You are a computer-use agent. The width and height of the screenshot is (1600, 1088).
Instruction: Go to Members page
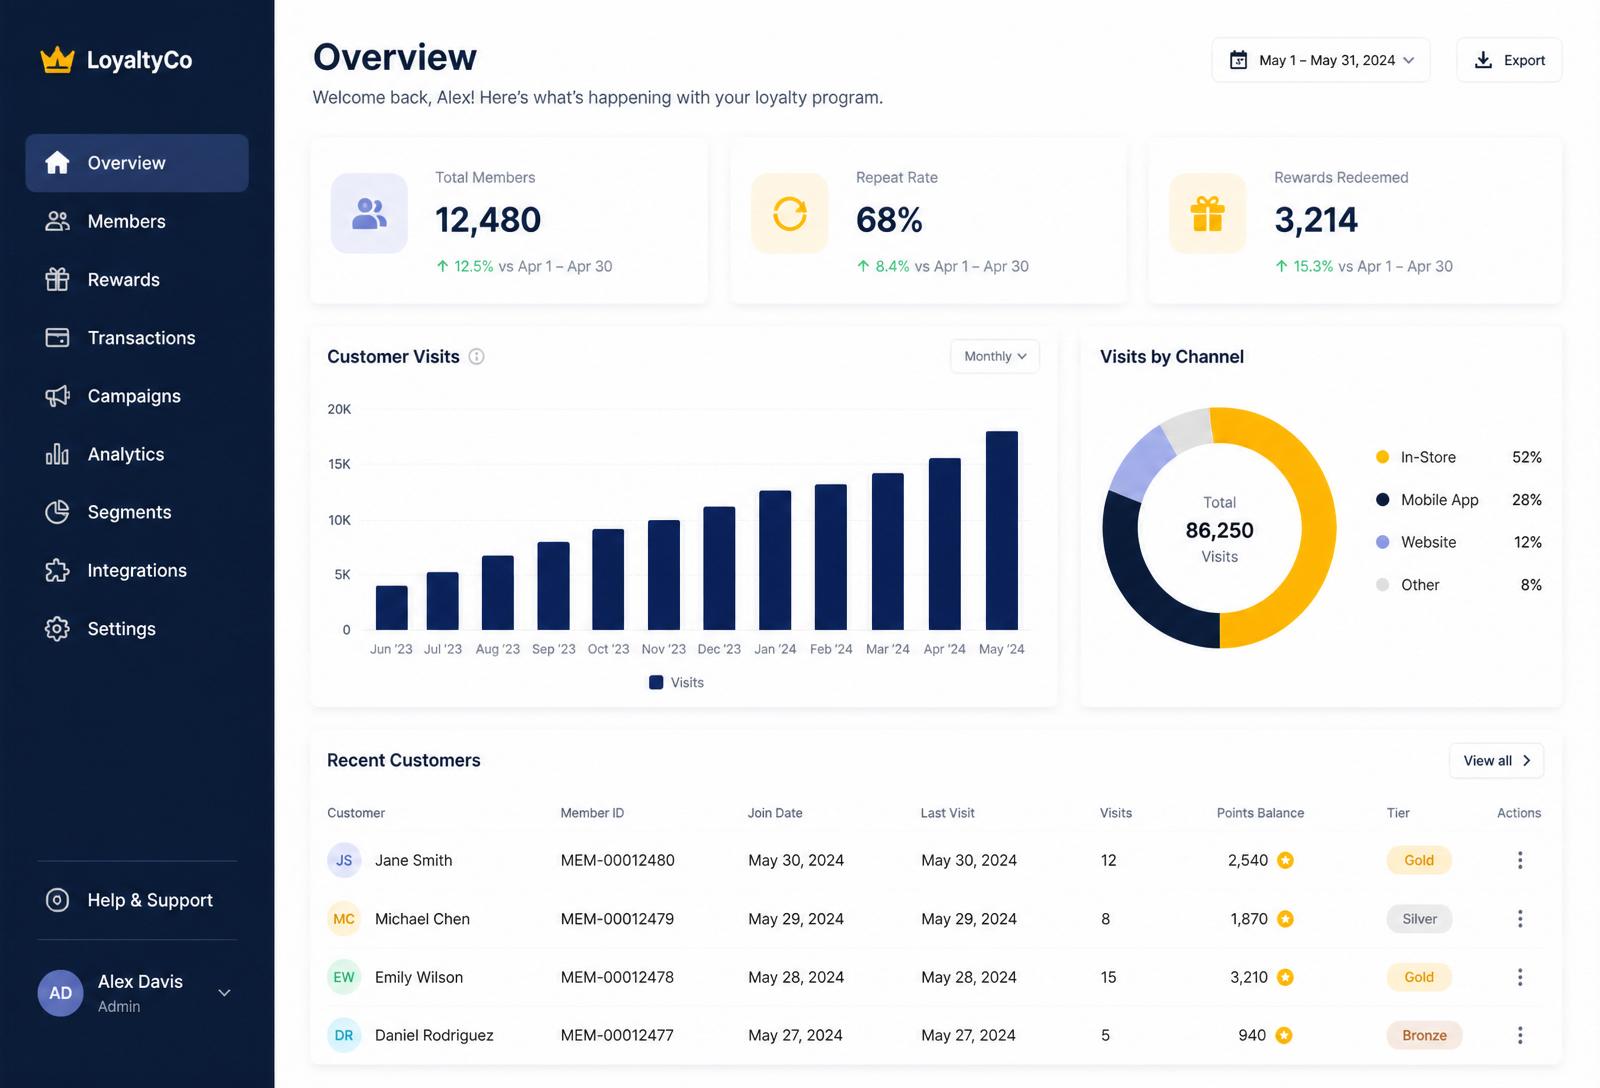pos(137,221)
